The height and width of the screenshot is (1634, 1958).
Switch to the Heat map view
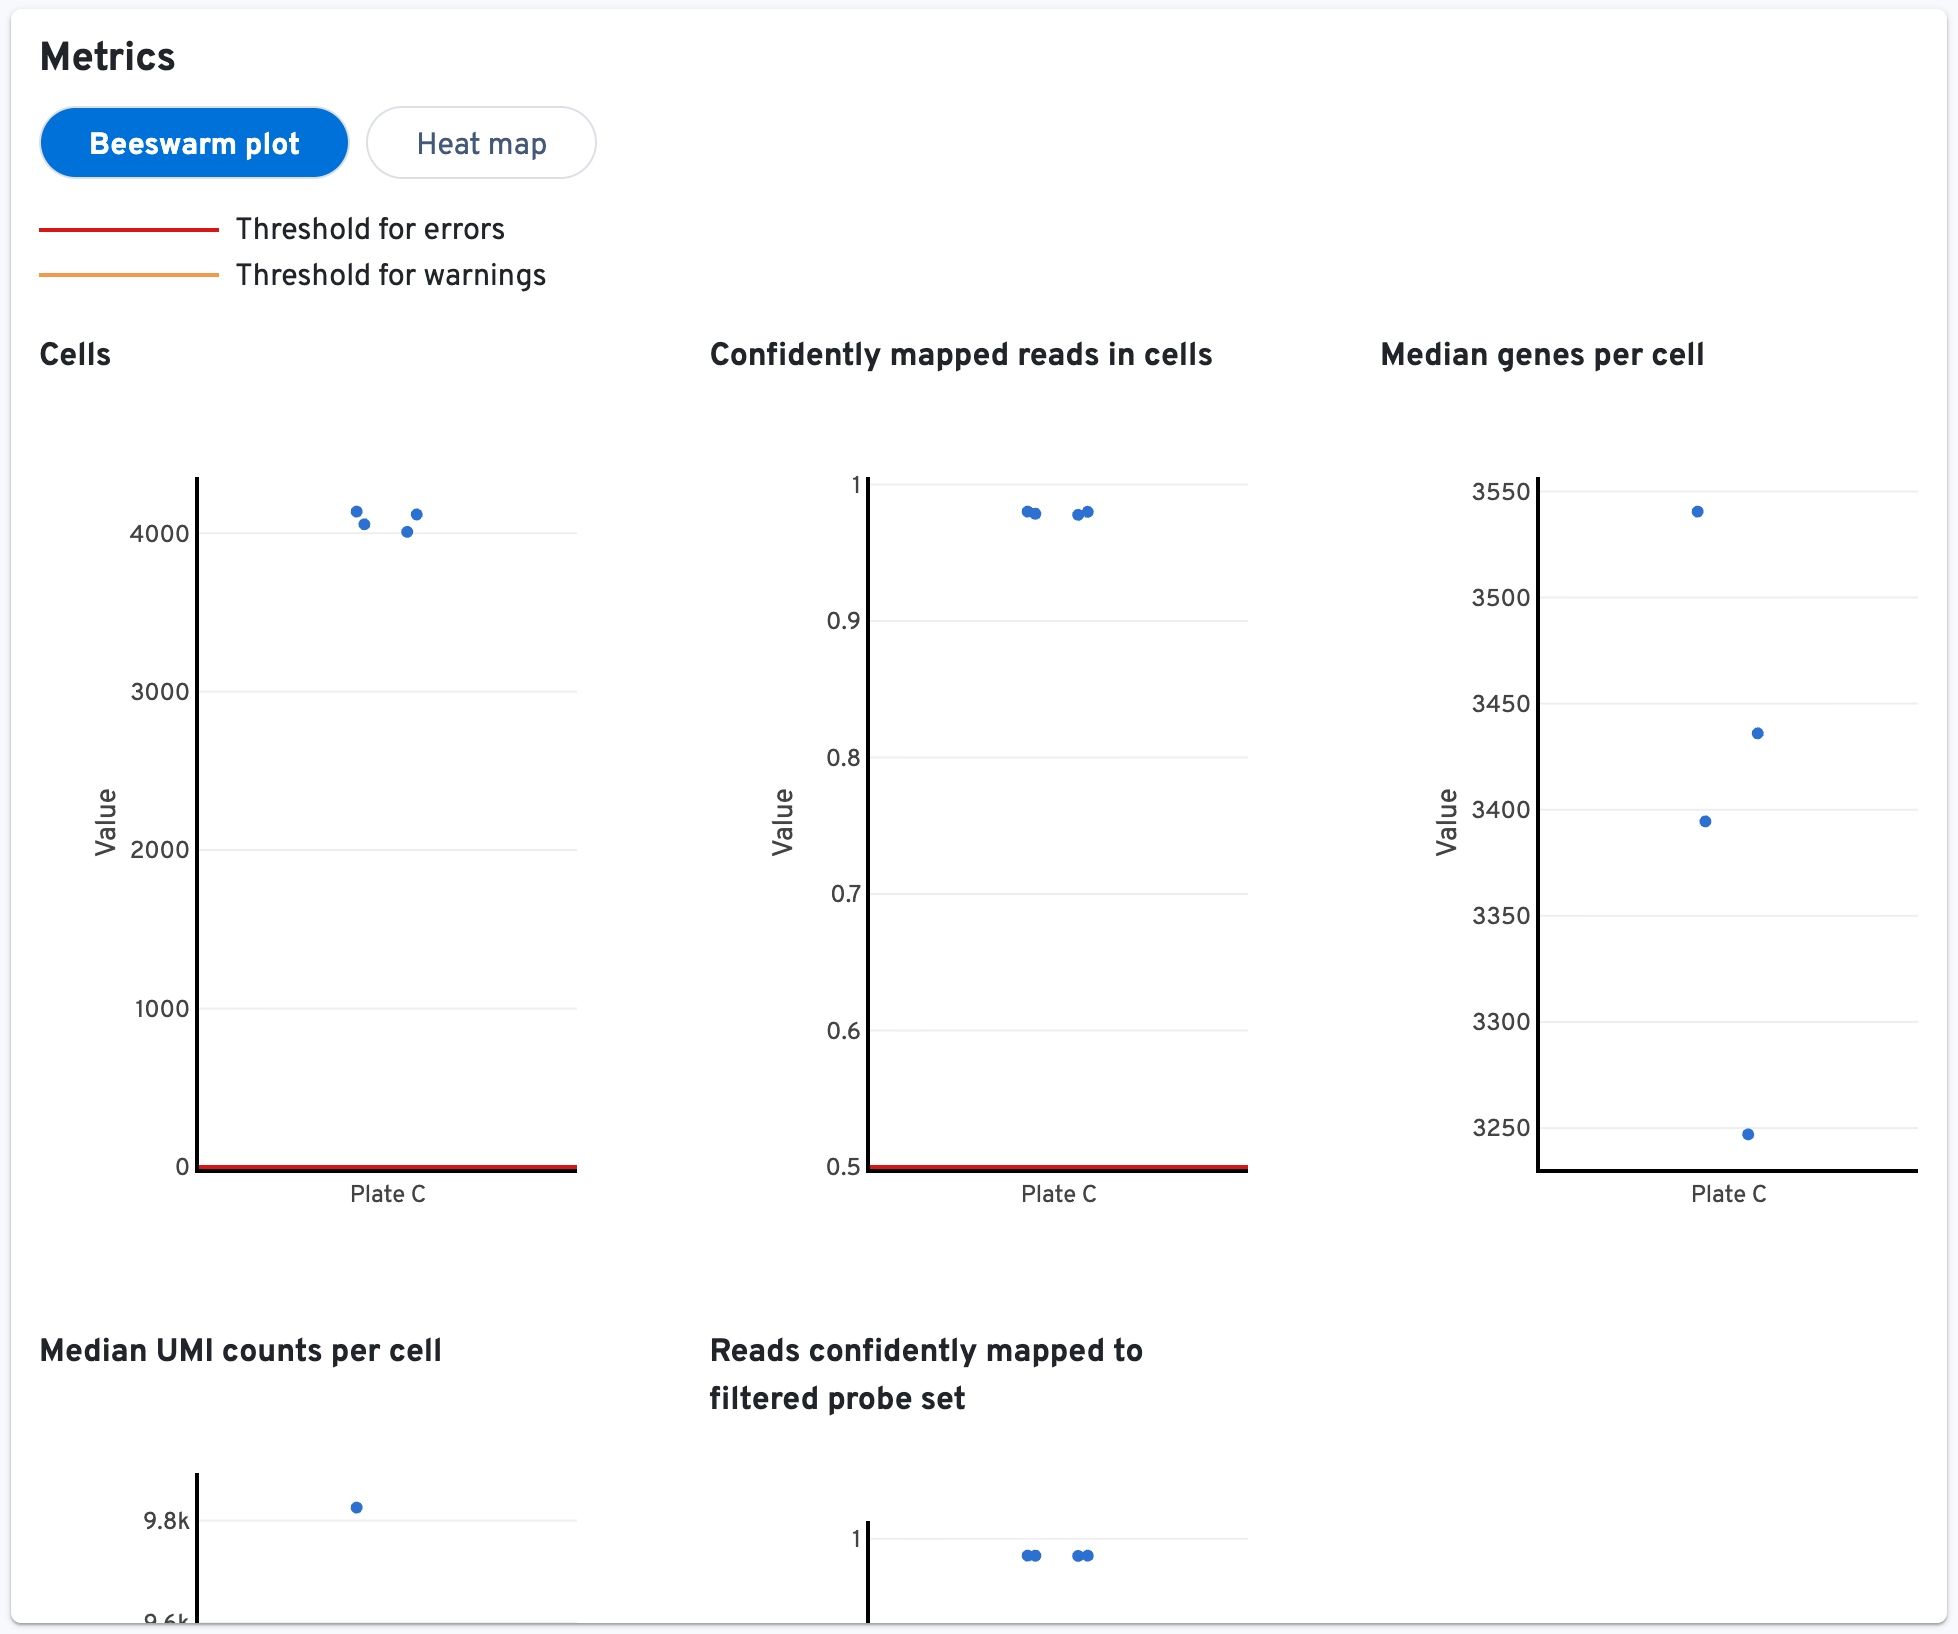[x=481, y=143]
